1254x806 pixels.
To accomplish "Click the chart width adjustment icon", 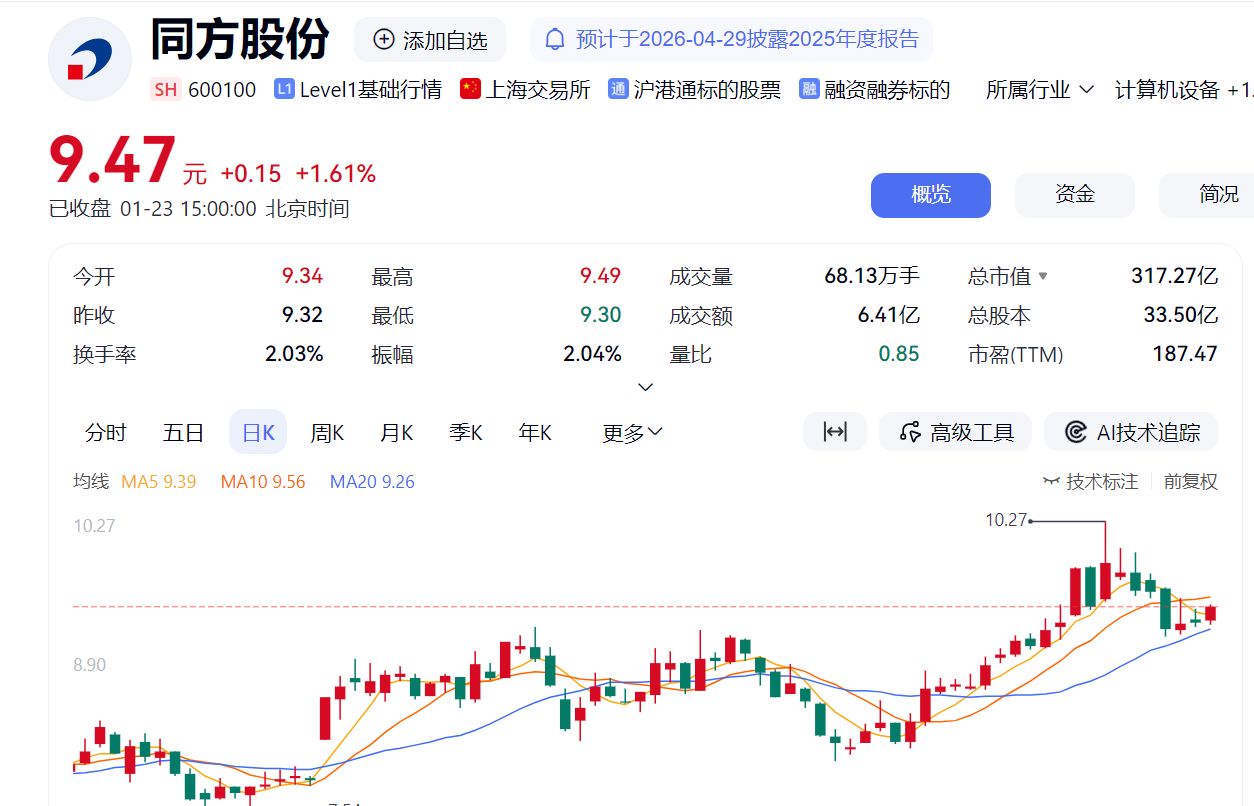I will click(835, 431).
